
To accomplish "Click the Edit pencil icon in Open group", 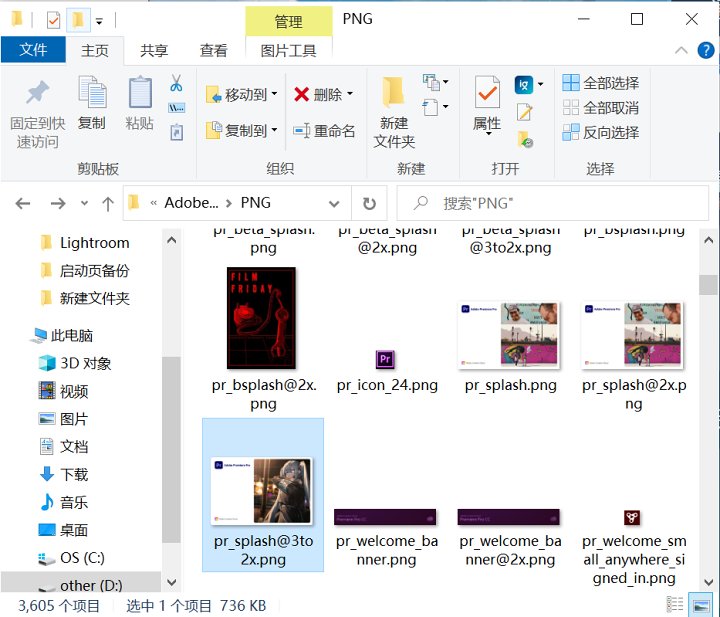I will [524, 112].
